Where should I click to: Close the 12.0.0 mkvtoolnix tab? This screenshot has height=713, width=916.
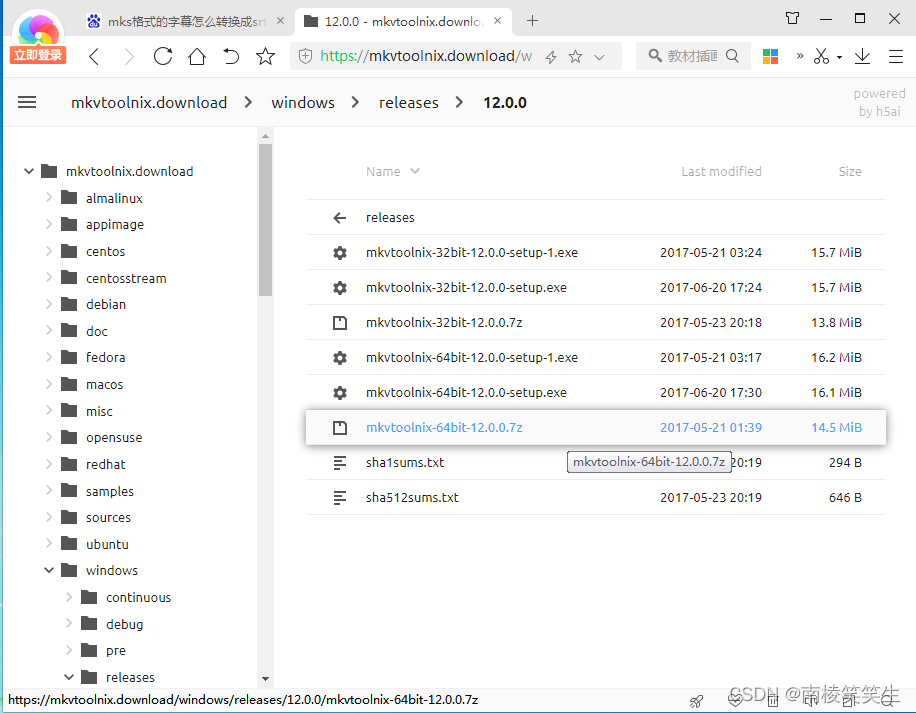pos(497,20)
